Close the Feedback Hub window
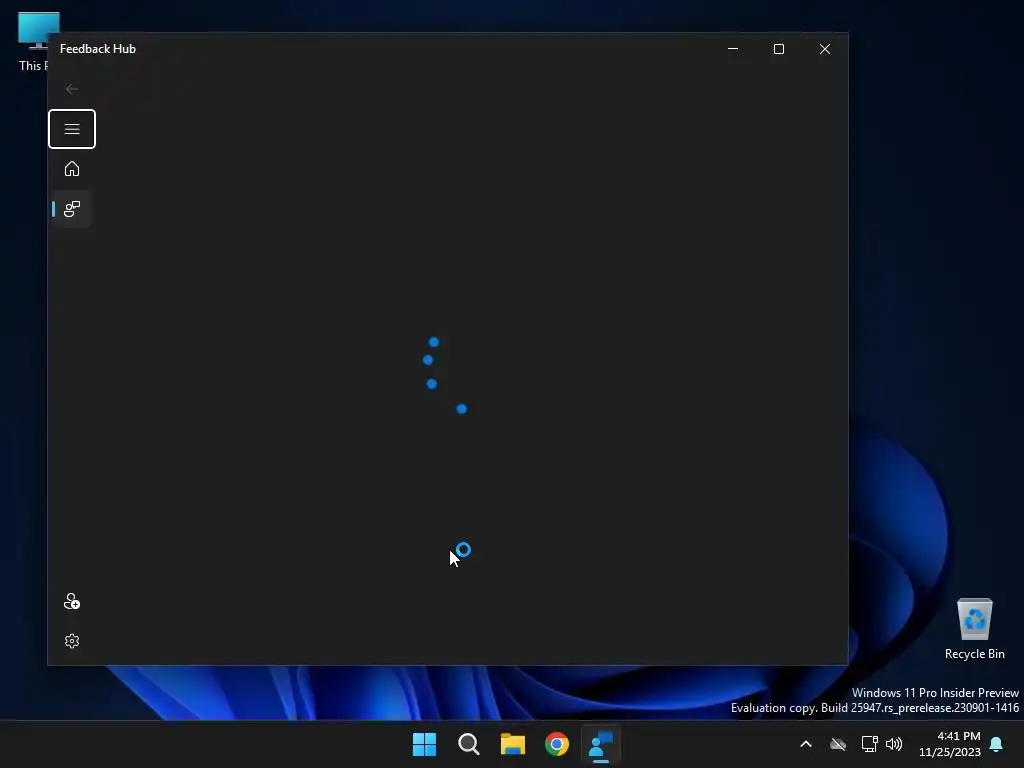Screen dimensions: 1024x768 pyautogui.click(x=825, y=49)
